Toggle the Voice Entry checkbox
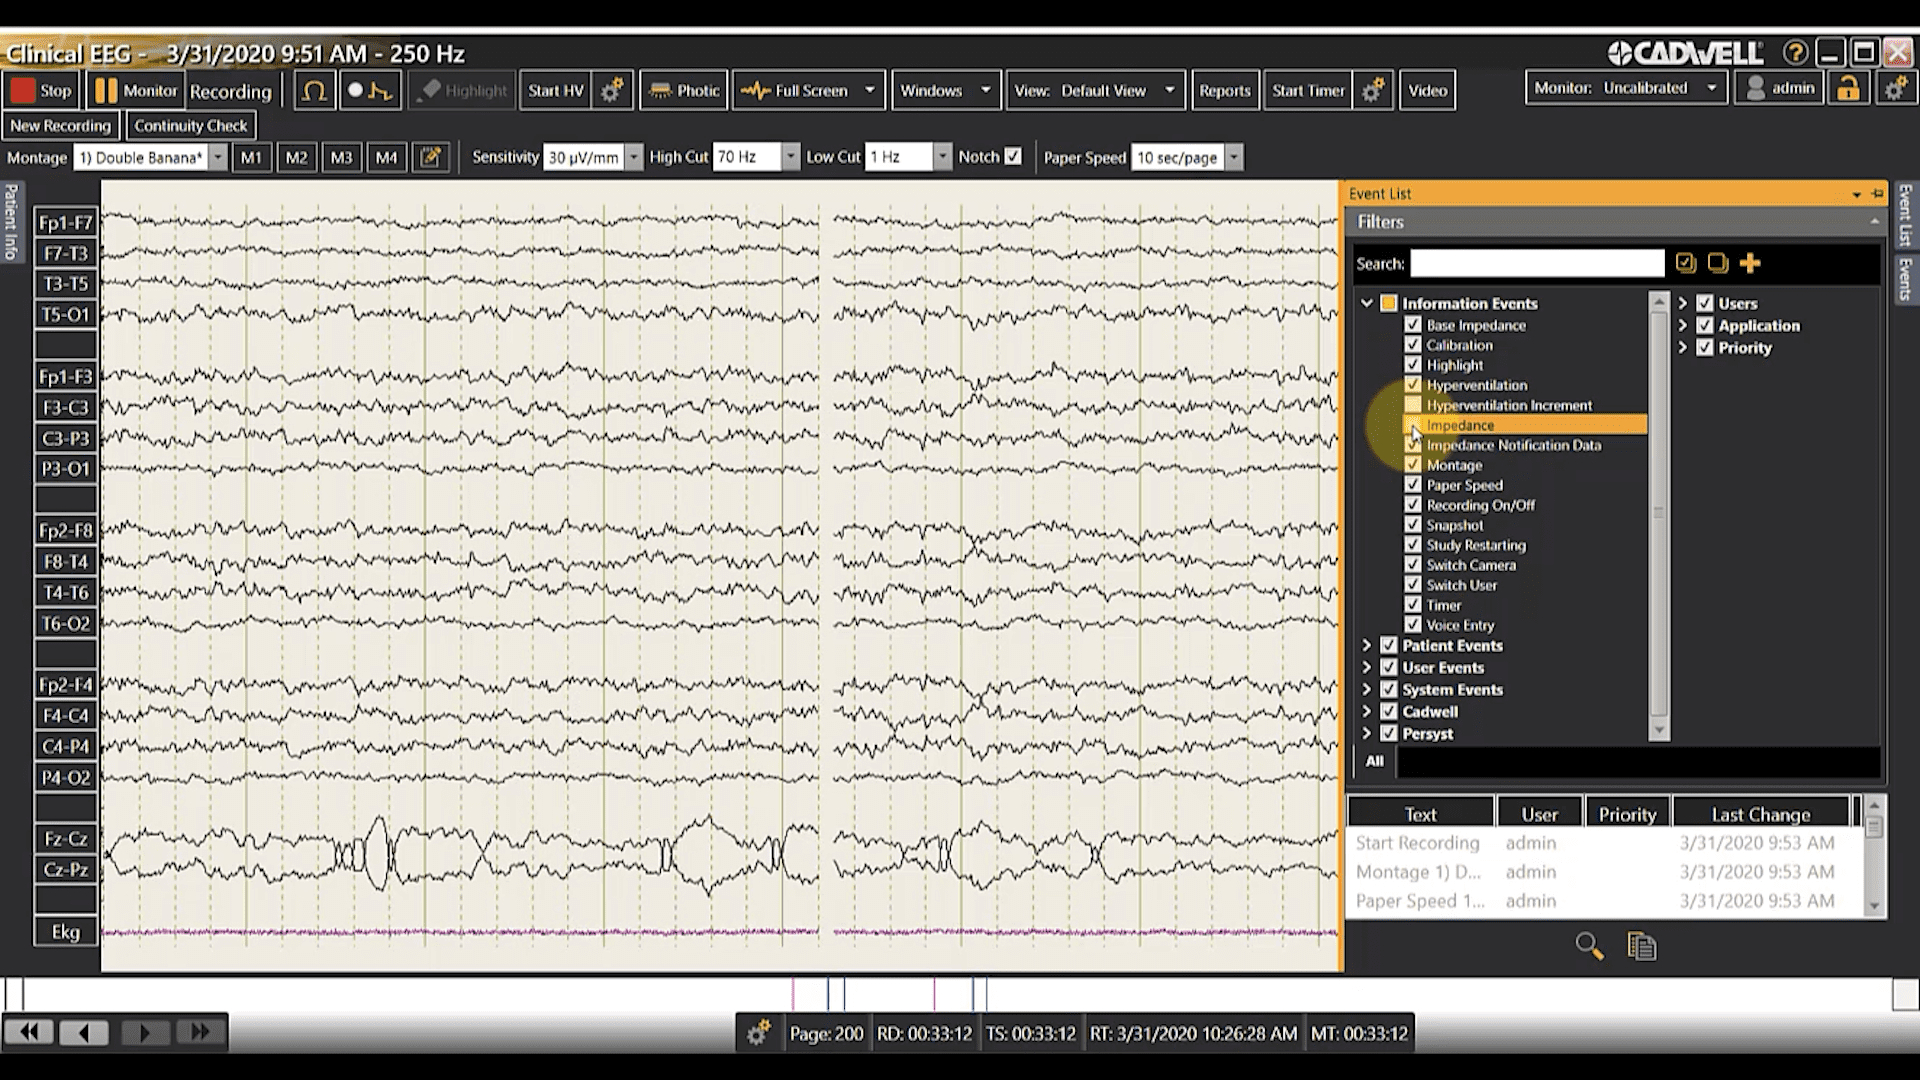 pyautogui.click(x=1412, y=625)
